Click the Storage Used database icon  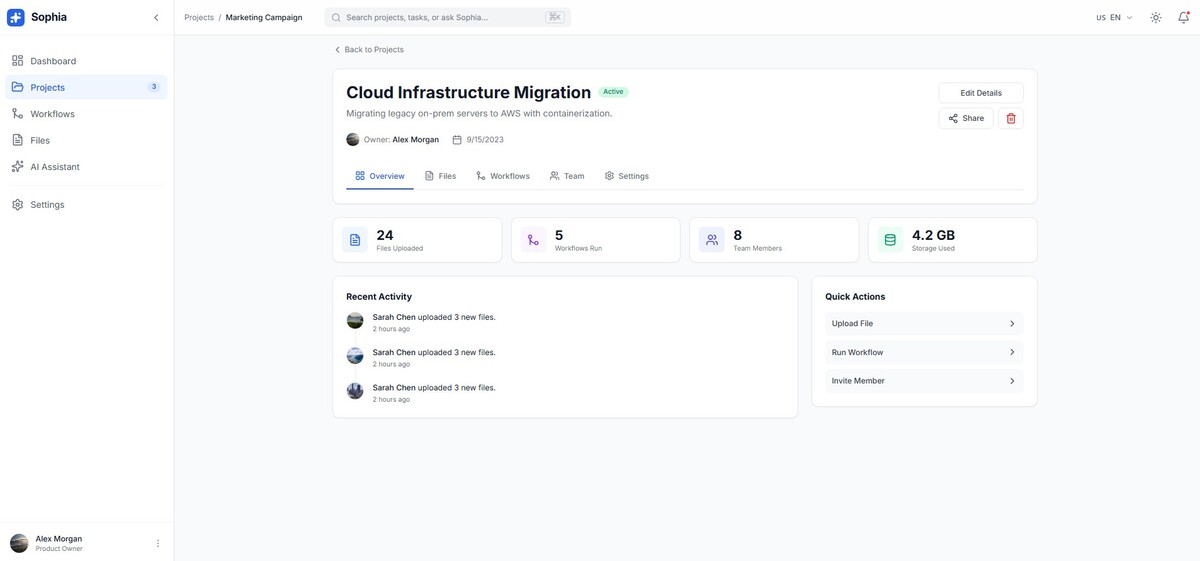tap(890, 240)
